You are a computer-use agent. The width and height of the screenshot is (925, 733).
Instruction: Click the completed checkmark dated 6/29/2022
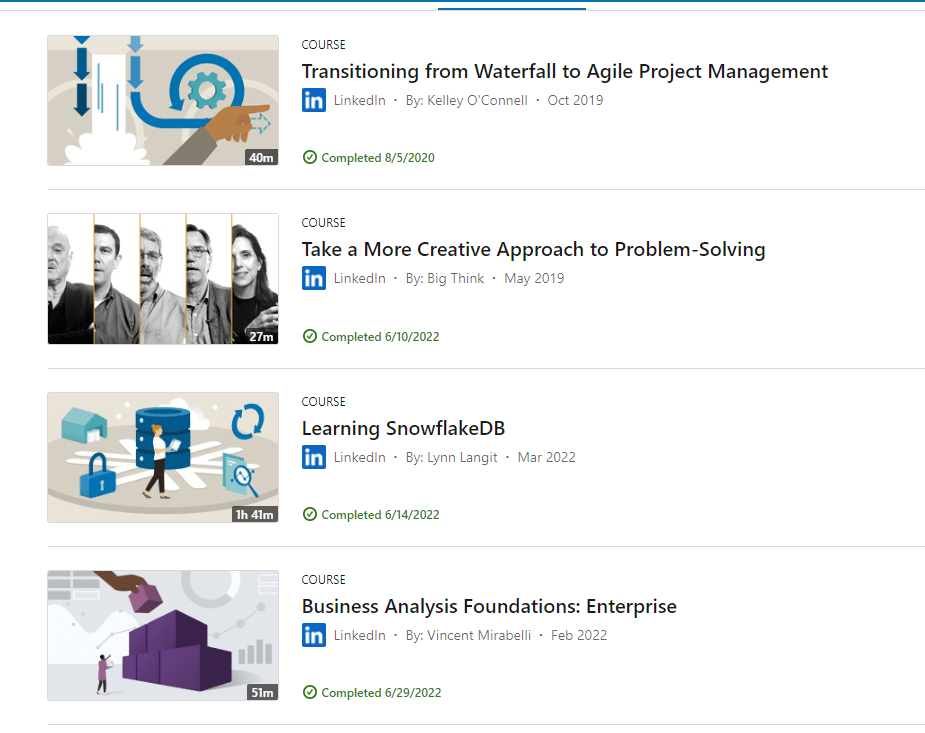[x=310, y=692]
